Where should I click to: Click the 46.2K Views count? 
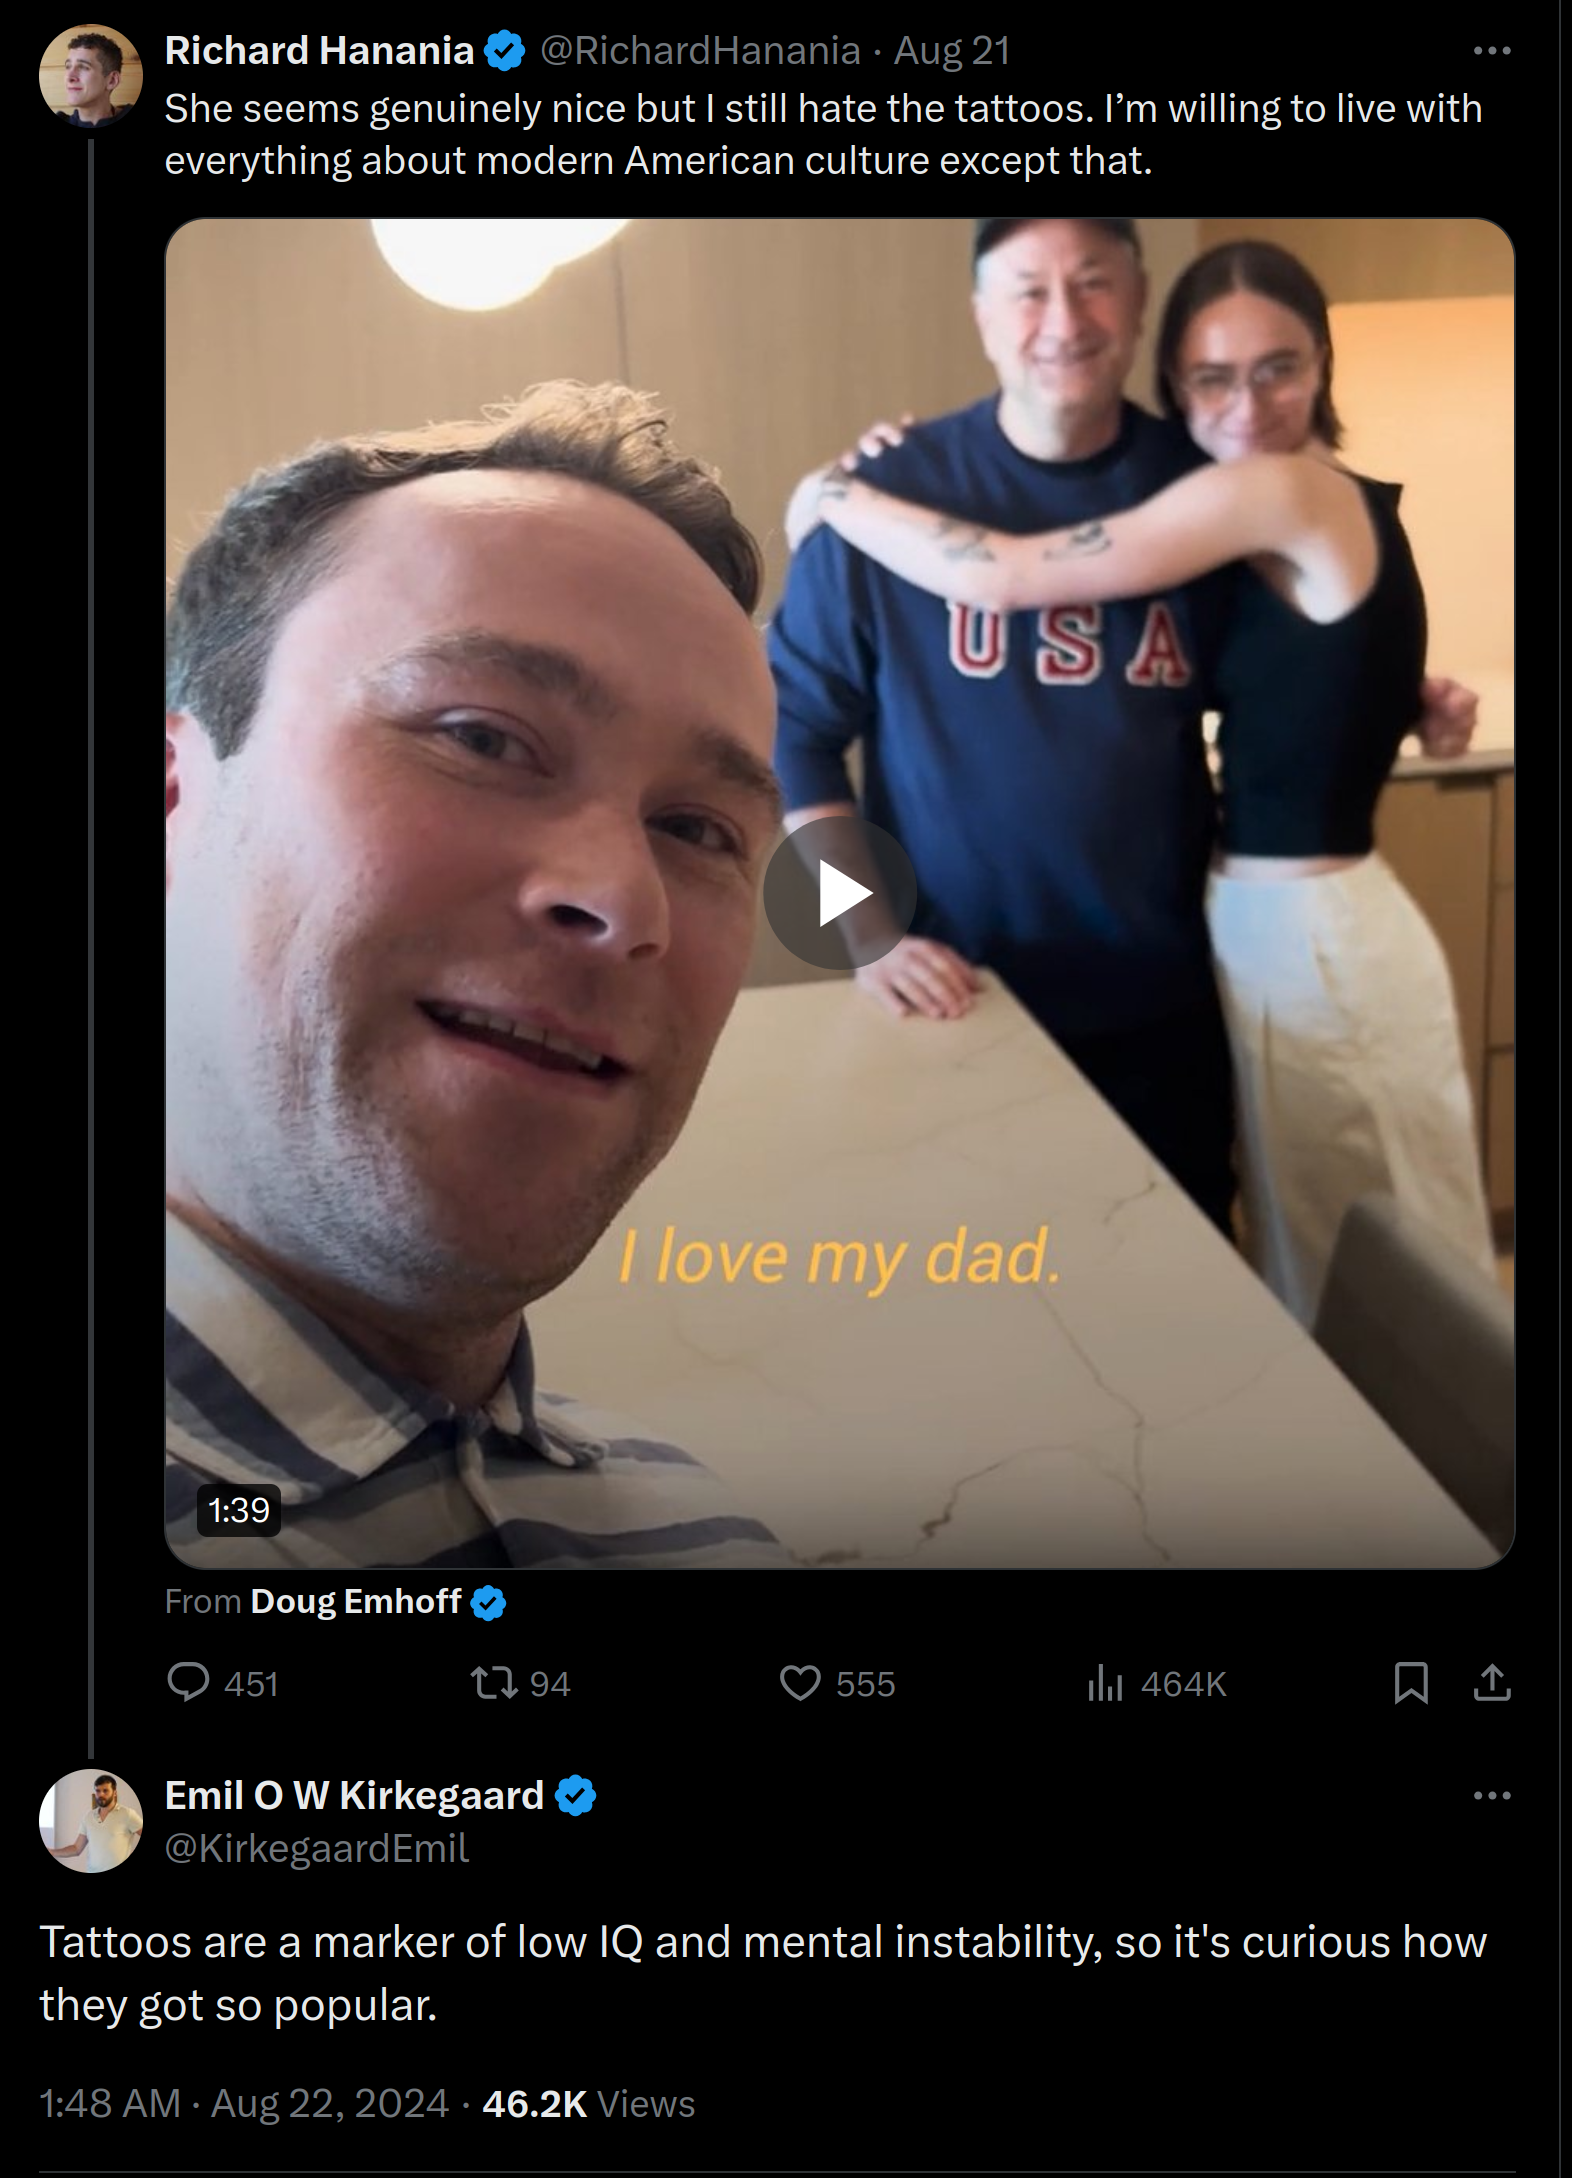588,2104
